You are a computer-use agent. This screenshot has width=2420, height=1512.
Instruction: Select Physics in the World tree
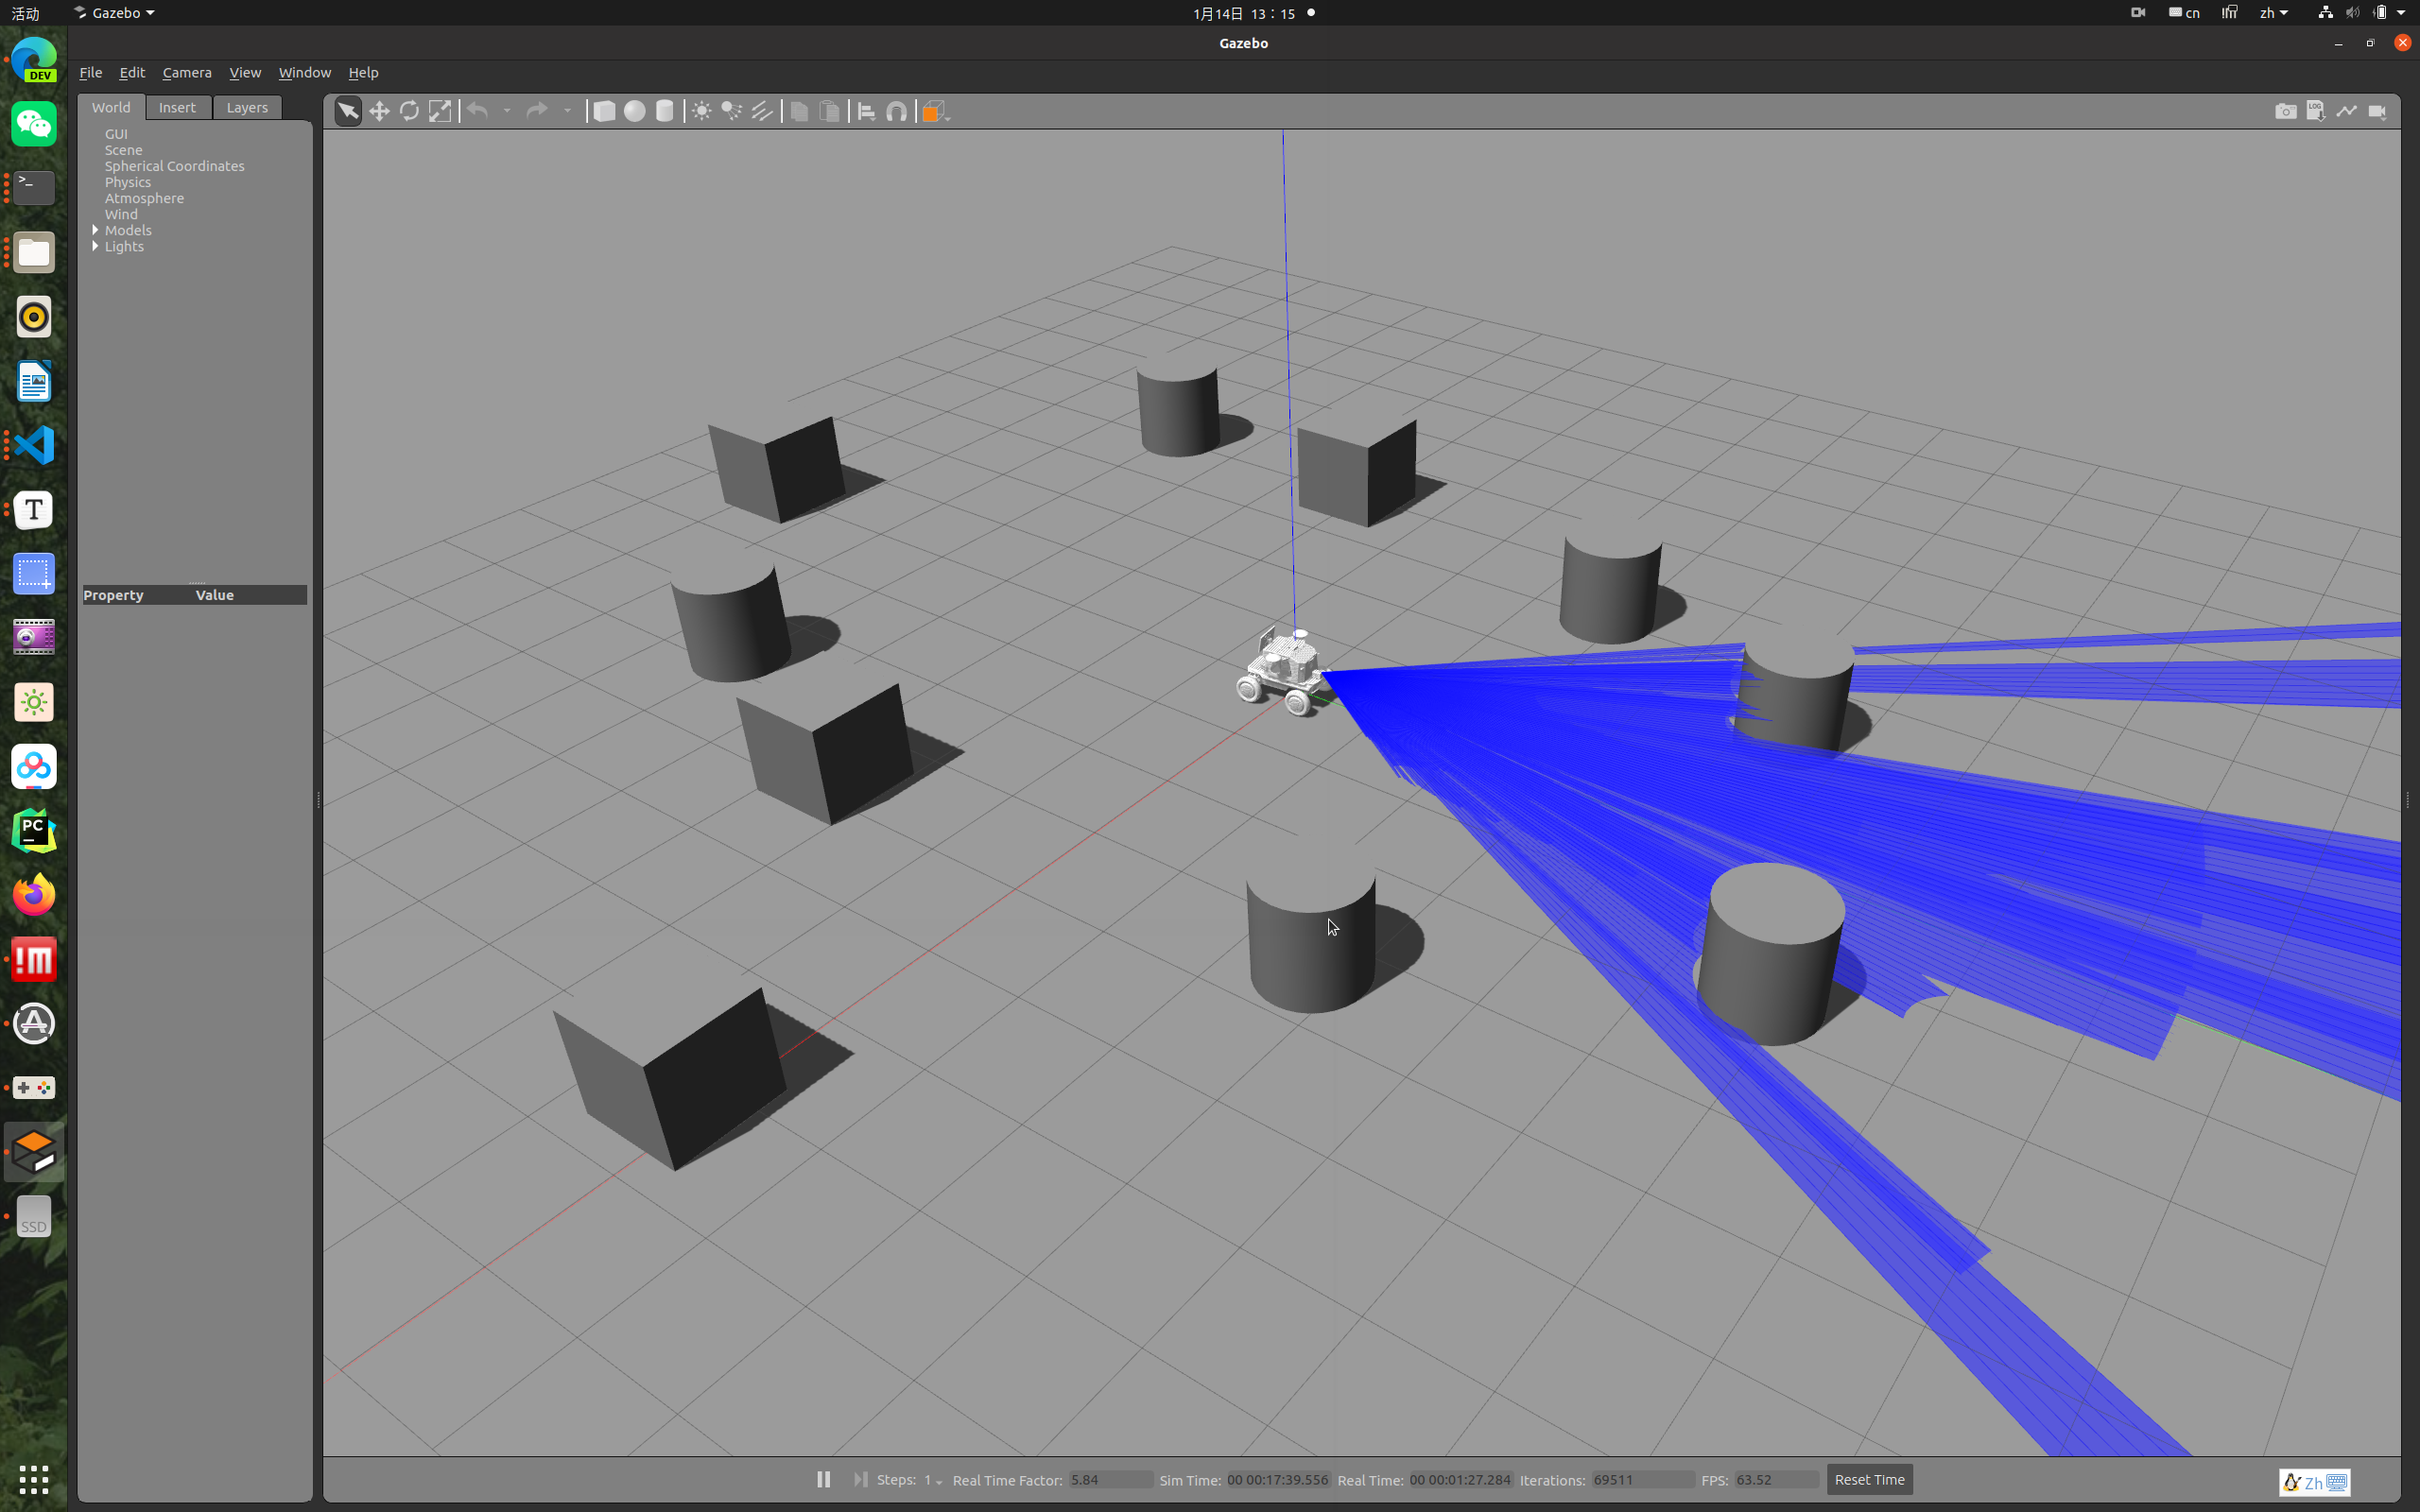128,182
